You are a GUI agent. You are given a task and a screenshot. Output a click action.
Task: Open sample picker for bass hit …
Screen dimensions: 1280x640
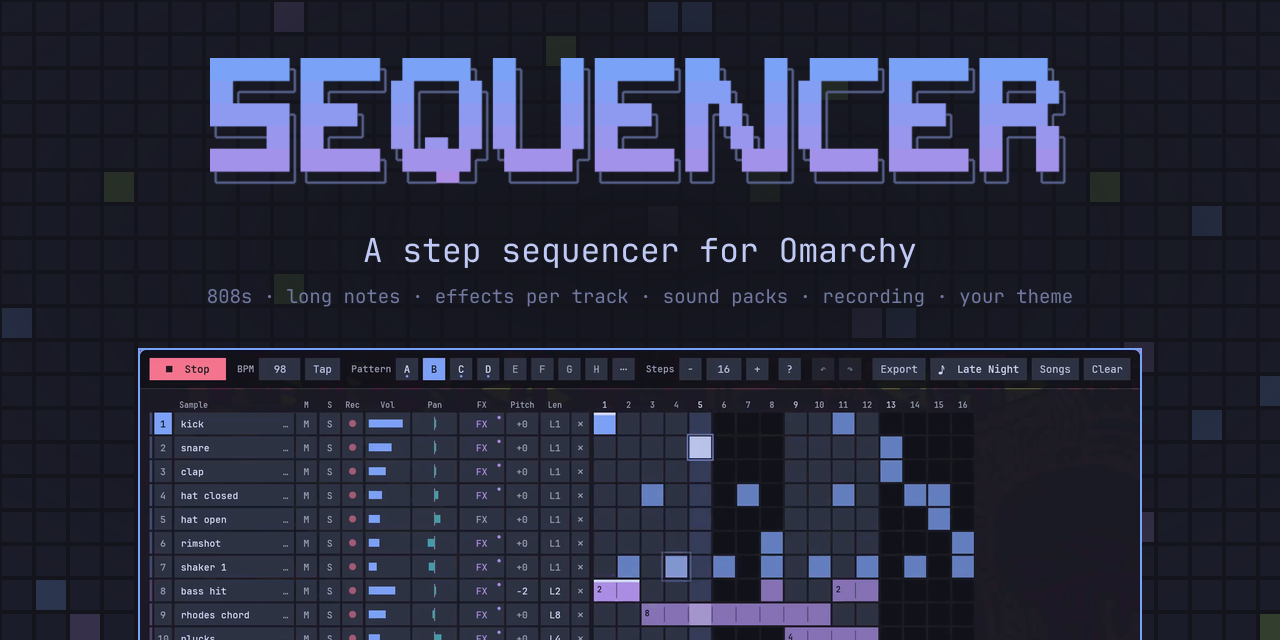click(x=286, y=593)
